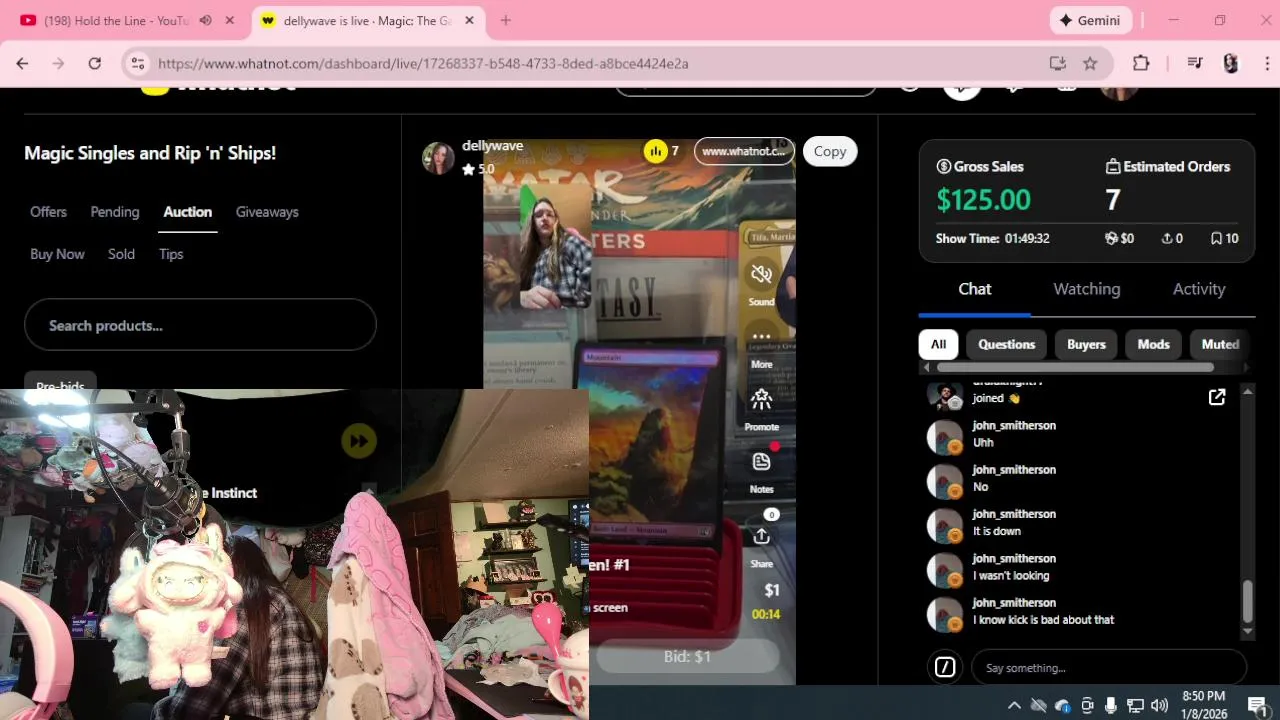The width and height of the screenshot is (1280, 720).
Task: Open a new browser tab
Action: click(x=505, y=20)
